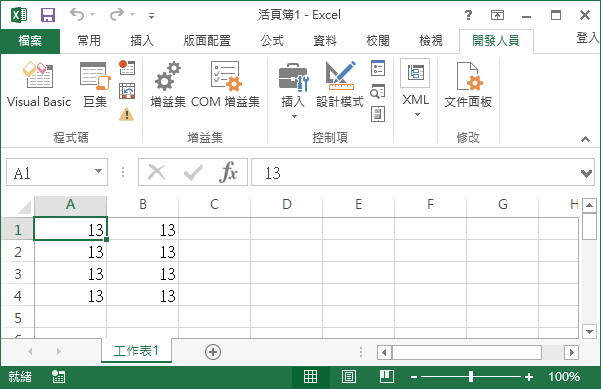Expand the formula bar

(x=586, y=174)
